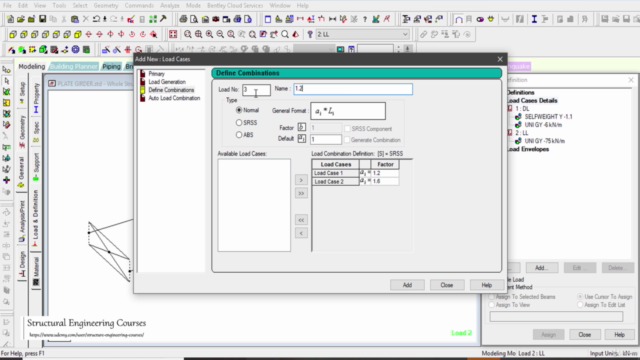This screenshot has height=360, width=640.
Task: Select Auto Load Combination in the dialog tree
Action: [x=174, y=98]
